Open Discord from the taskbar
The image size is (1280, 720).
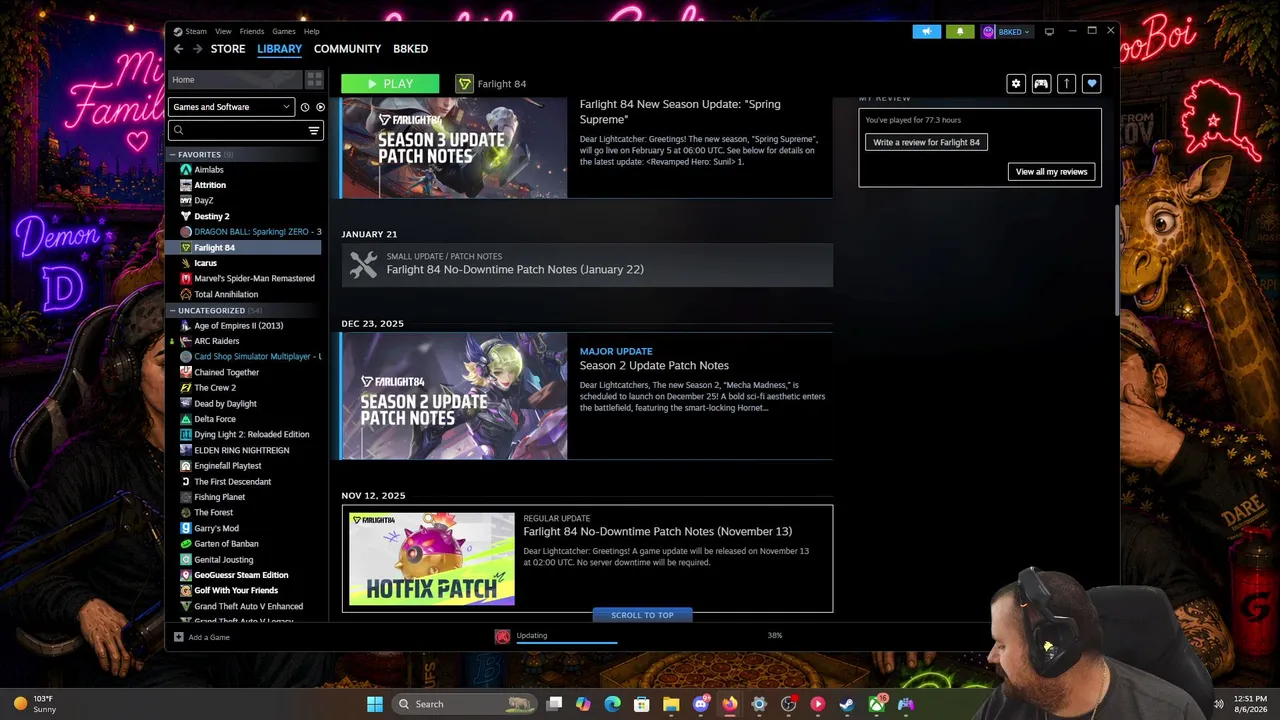(700, 704)
